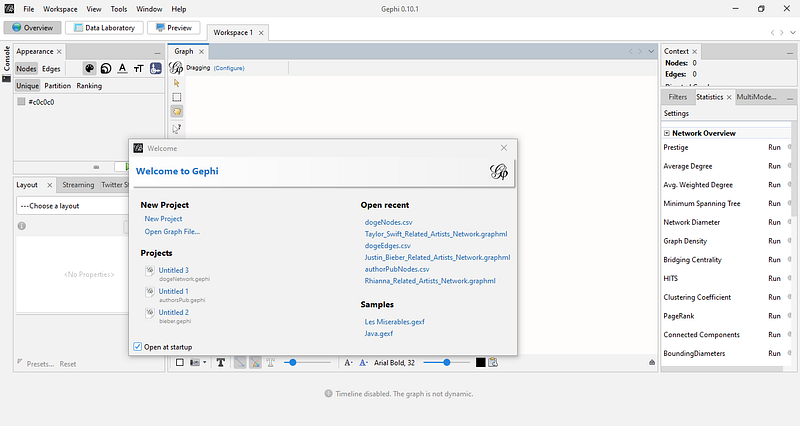
Task: Open the Data Laboratory view
Action: coord(104,28)
